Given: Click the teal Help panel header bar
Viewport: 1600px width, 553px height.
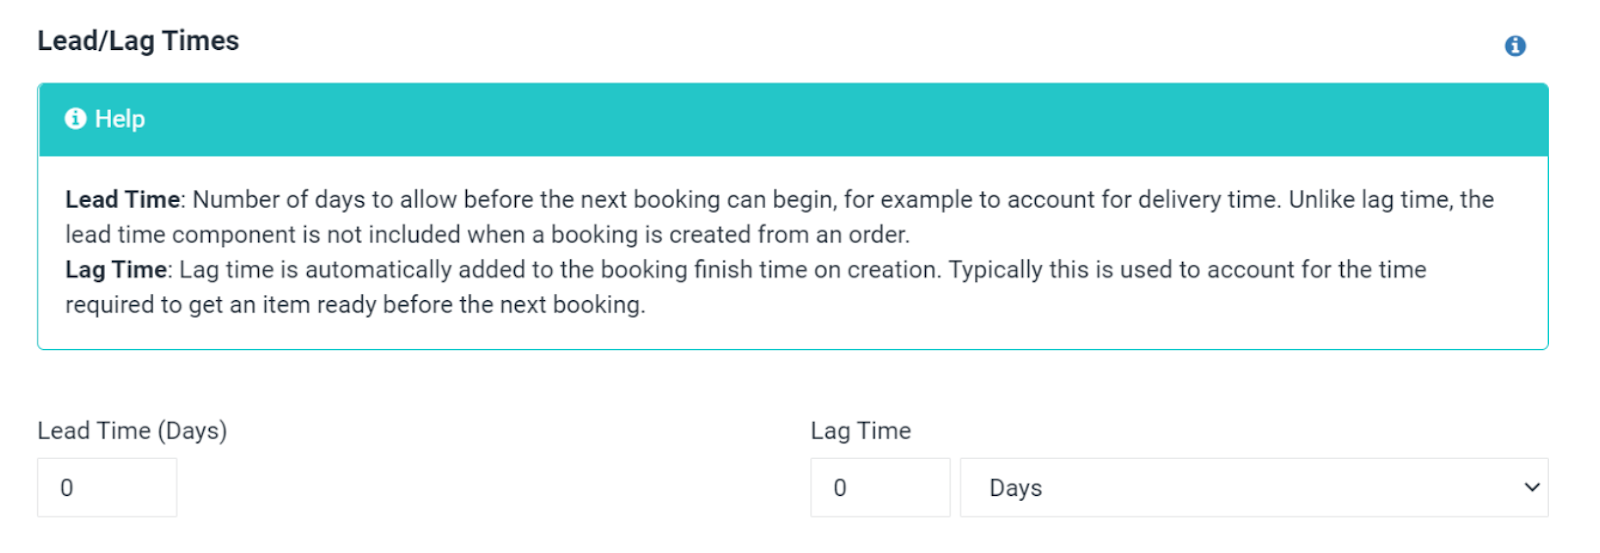Looking at the screenshot, I should [800, 119].
